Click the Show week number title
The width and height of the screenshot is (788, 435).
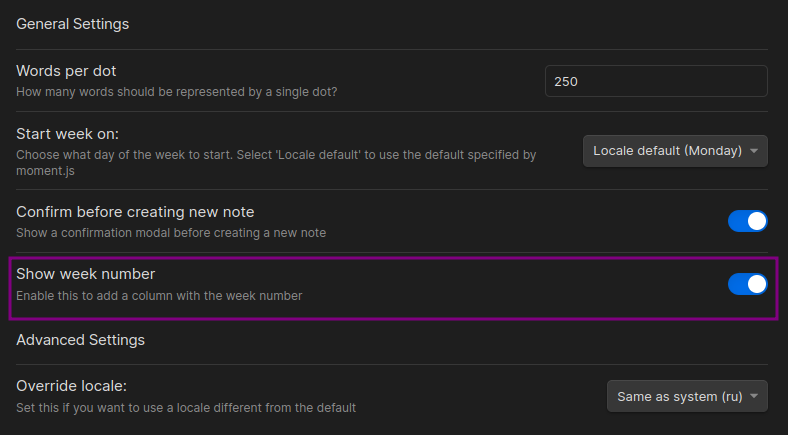pos(85,274)
